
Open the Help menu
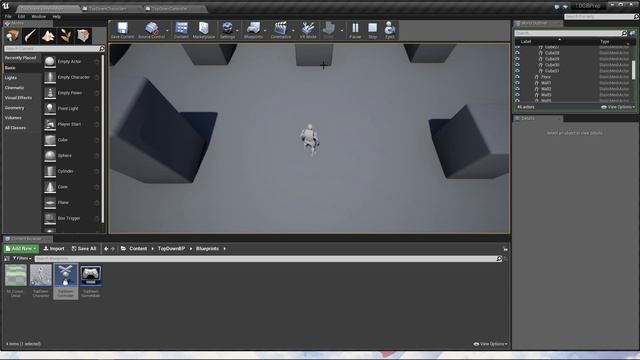click(57, 17)
